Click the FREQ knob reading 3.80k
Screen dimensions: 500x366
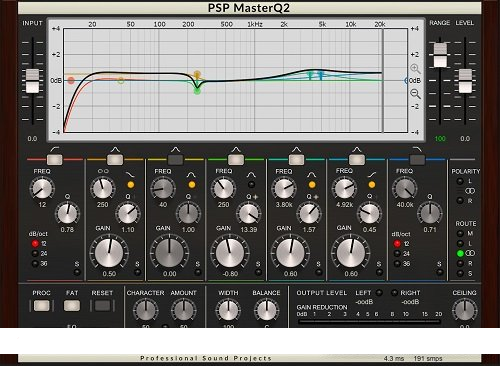[x=284, y=188]
